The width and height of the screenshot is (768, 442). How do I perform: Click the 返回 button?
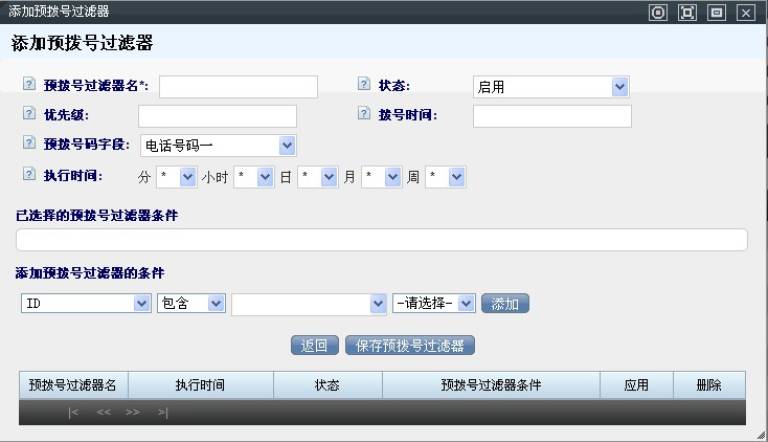pyautogui.click(x=315, y=346)
